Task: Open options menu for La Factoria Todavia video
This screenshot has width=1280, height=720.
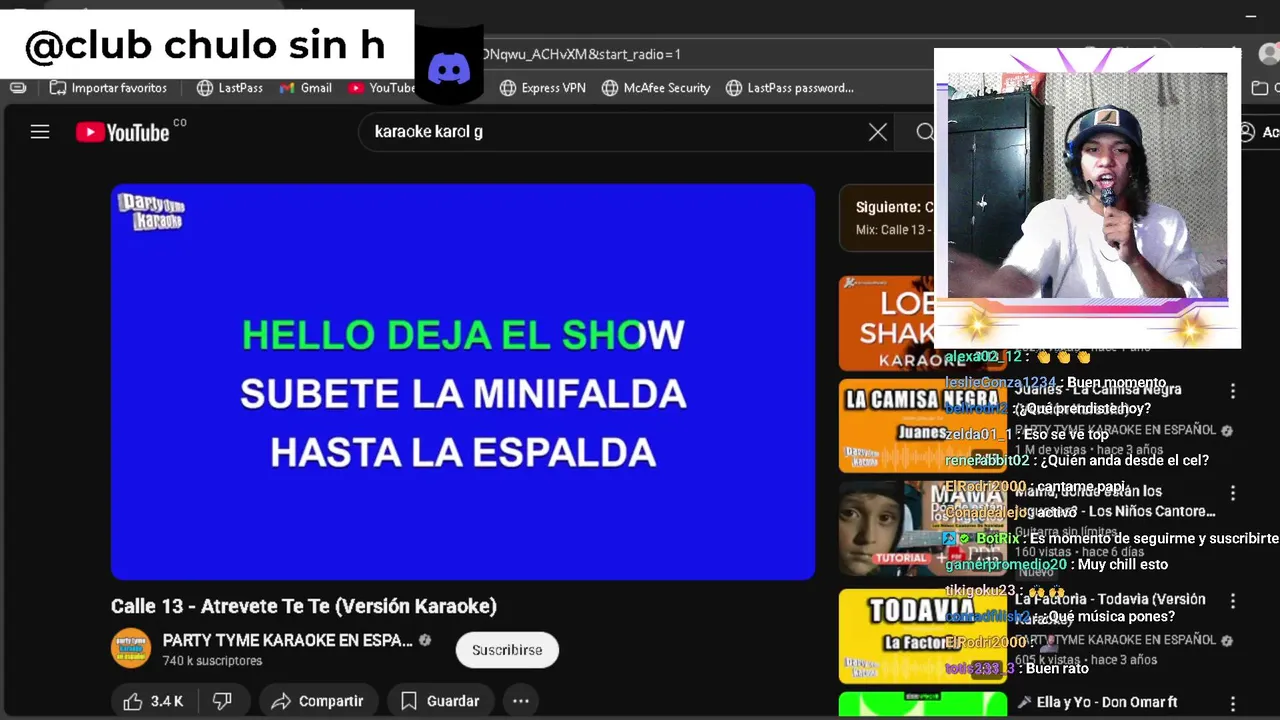Action: [1232, 601]
